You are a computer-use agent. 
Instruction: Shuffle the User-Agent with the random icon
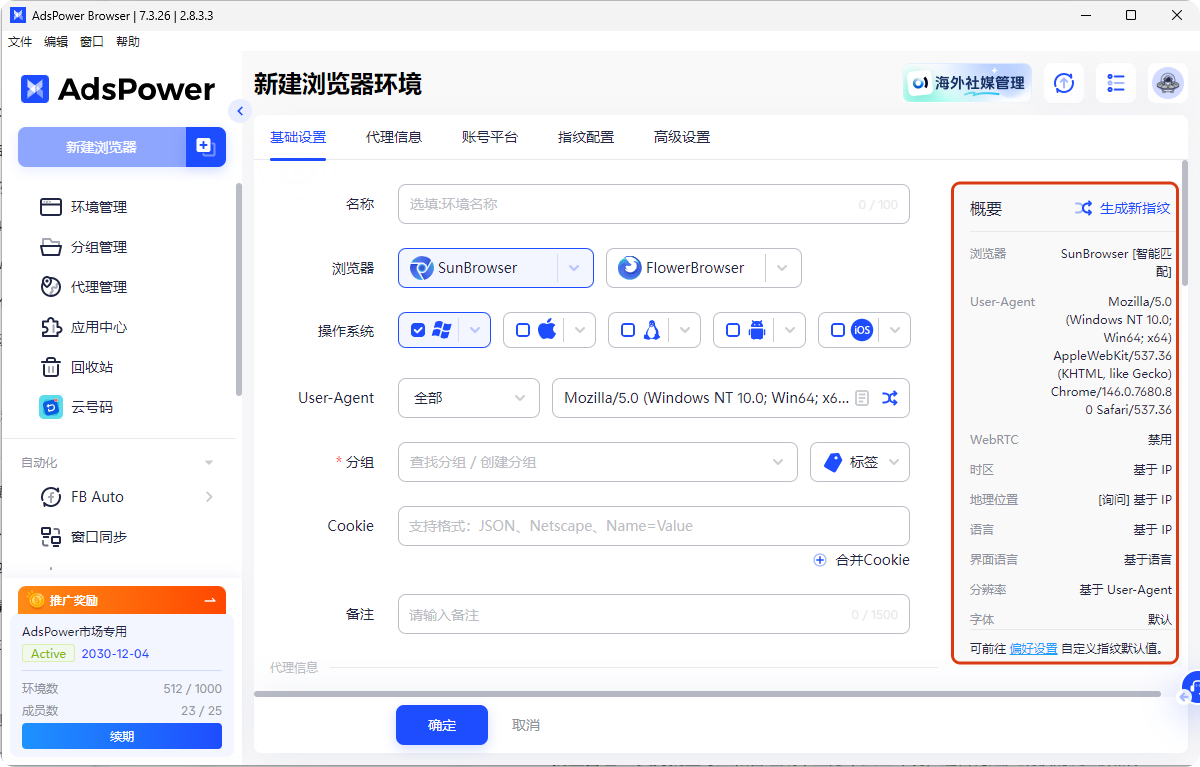tap(889, 397)
